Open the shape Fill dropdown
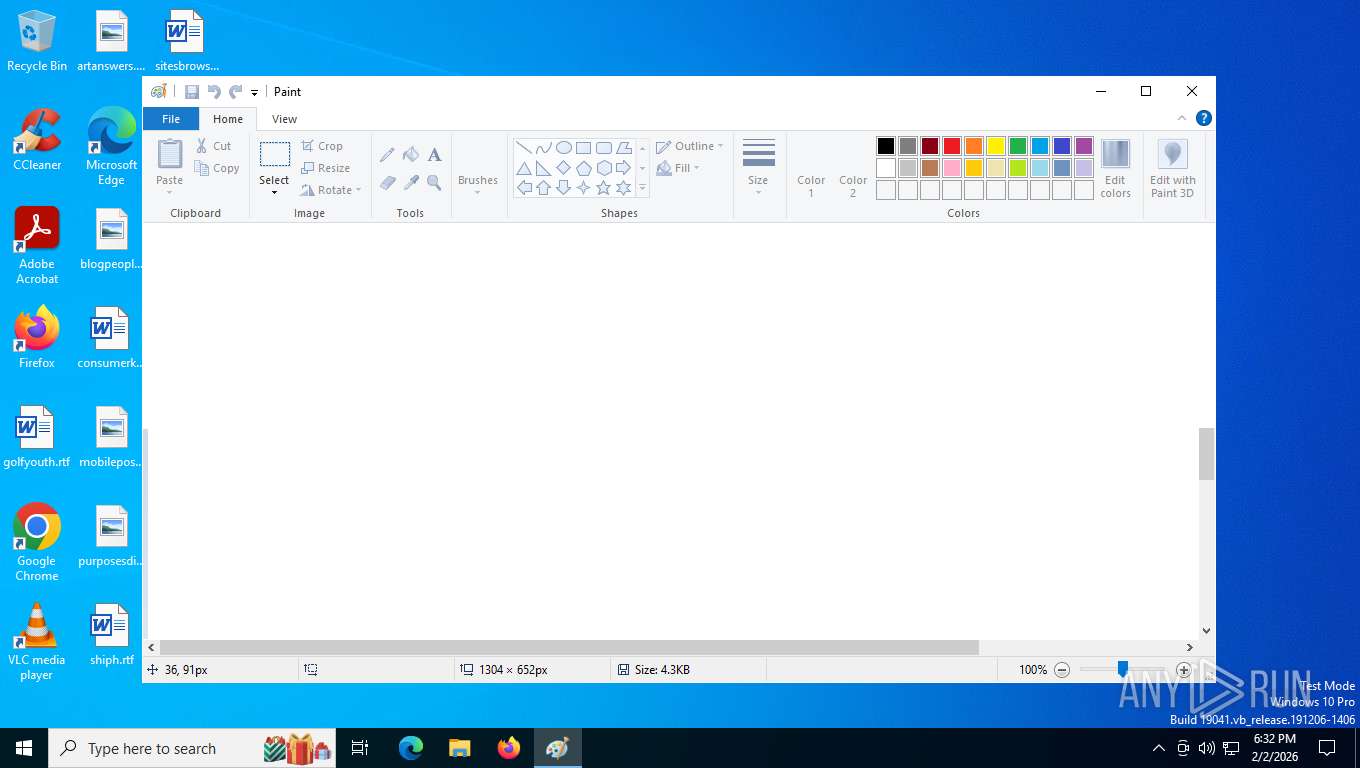1360x768 pixels. click(x=678, y=168)
